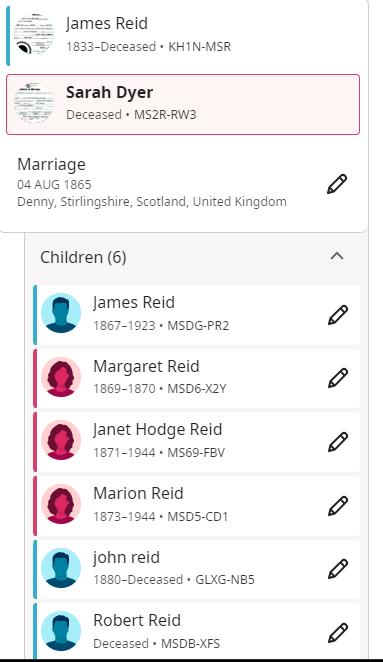383x662 pixels.
Task: Select child James Reid MSDG-PR2
Action: point(134,302)
